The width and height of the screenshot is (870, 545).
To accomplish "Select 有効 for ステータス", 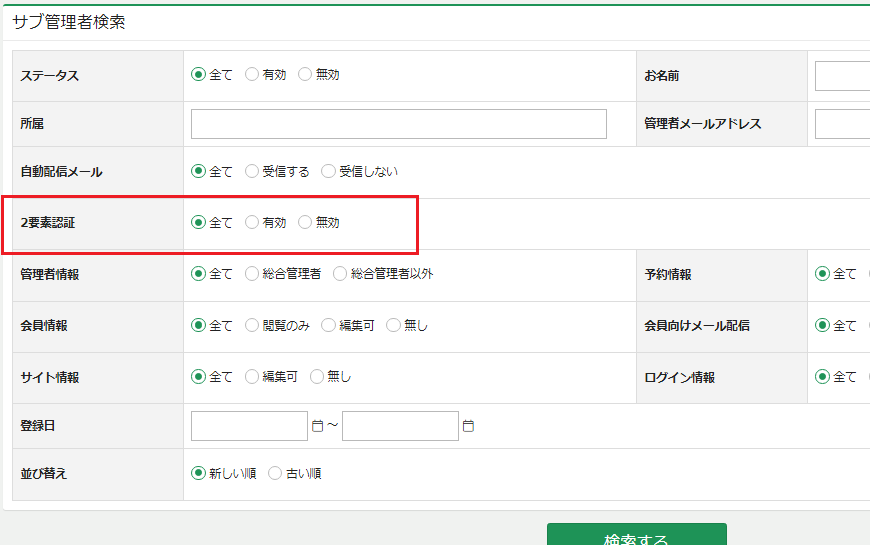I will coord(252,74).
